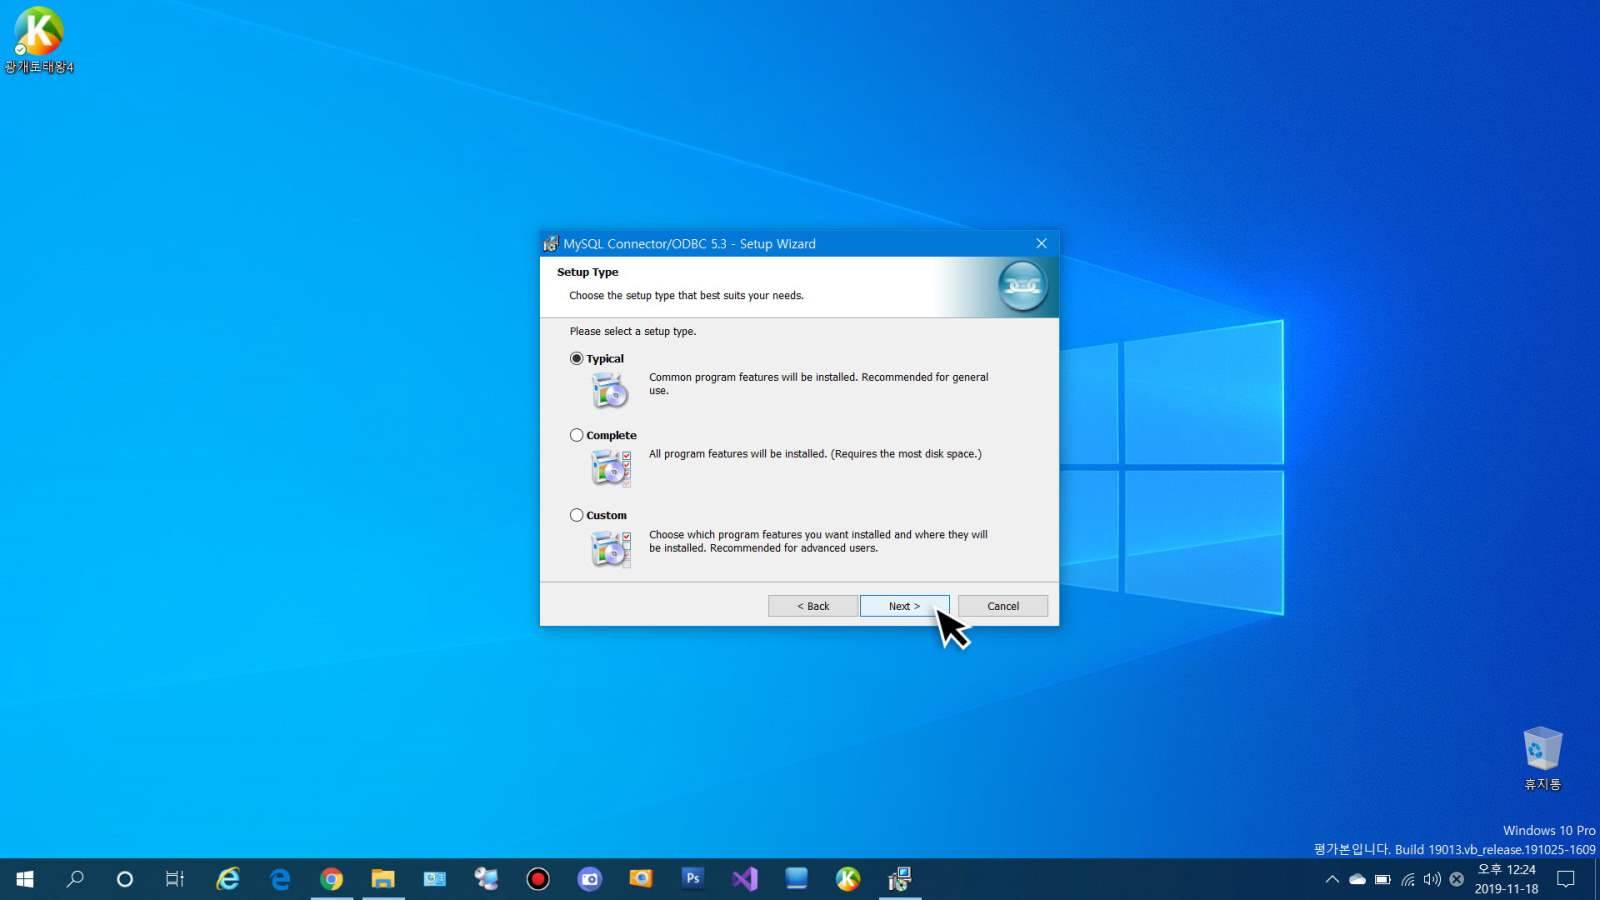1600x900 pixels.
Task: Open the contact card app on taskbar
Action: click(x=435, y=879)
